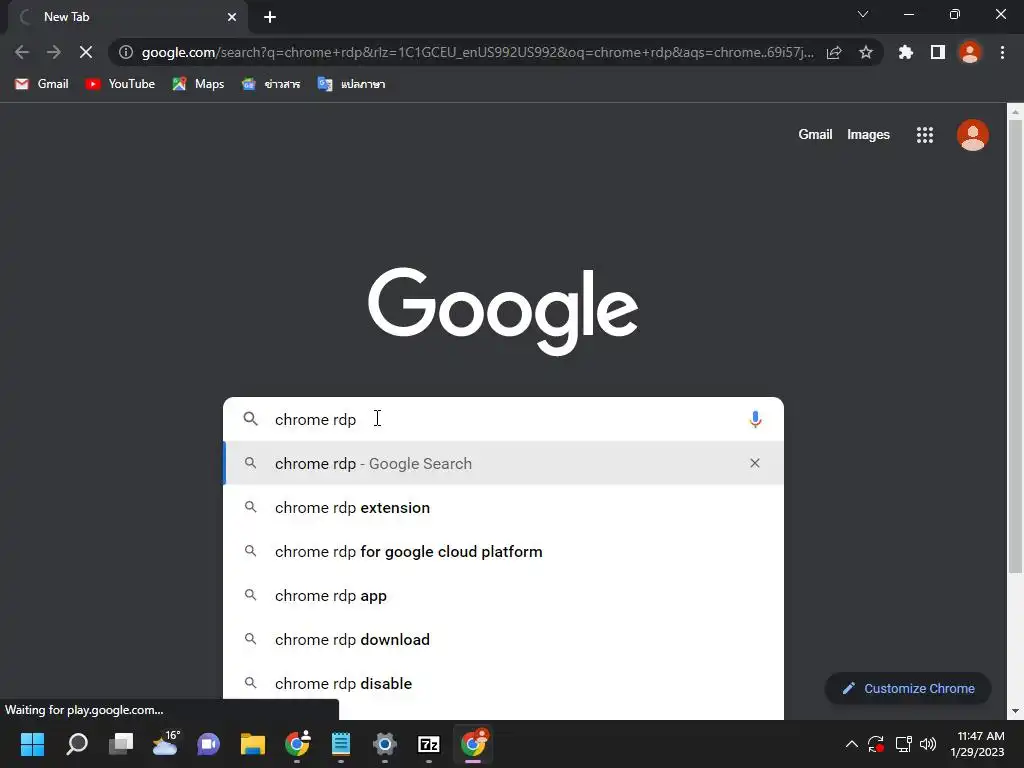Image resolution: width=1024 pixels, height=768 pixels.
Task: Go forward to next page
Action: (54, 52)
